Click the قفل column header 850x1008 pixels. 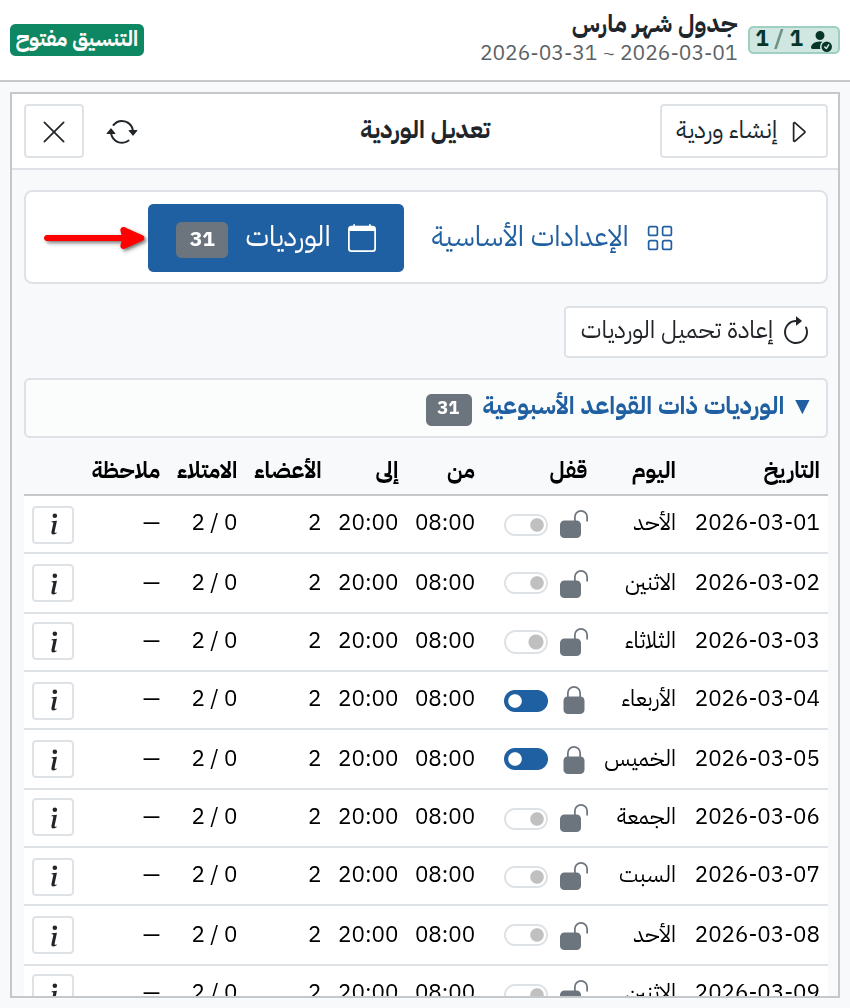(x=568, y=471)
